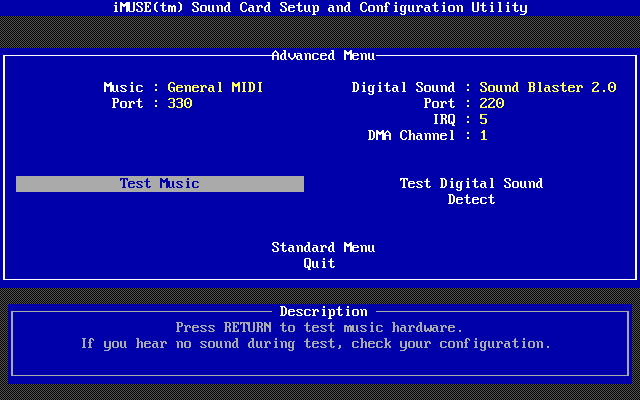Click the Description panel heading
Viewport: 640px width, 400px height.
pyautogui.click(x=323, y=312)
